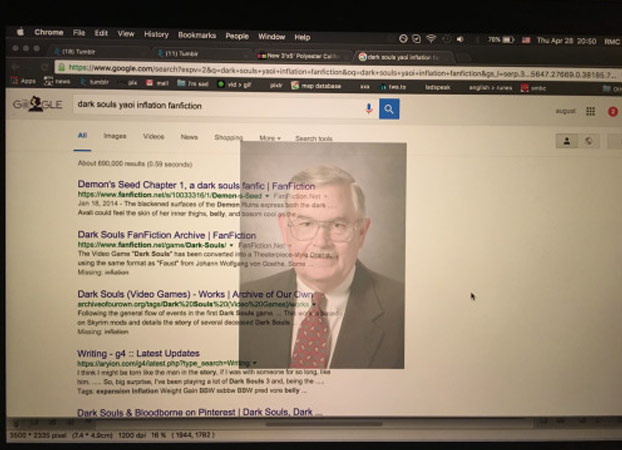Click the circular slash menu bar icon

click(403, 38)
